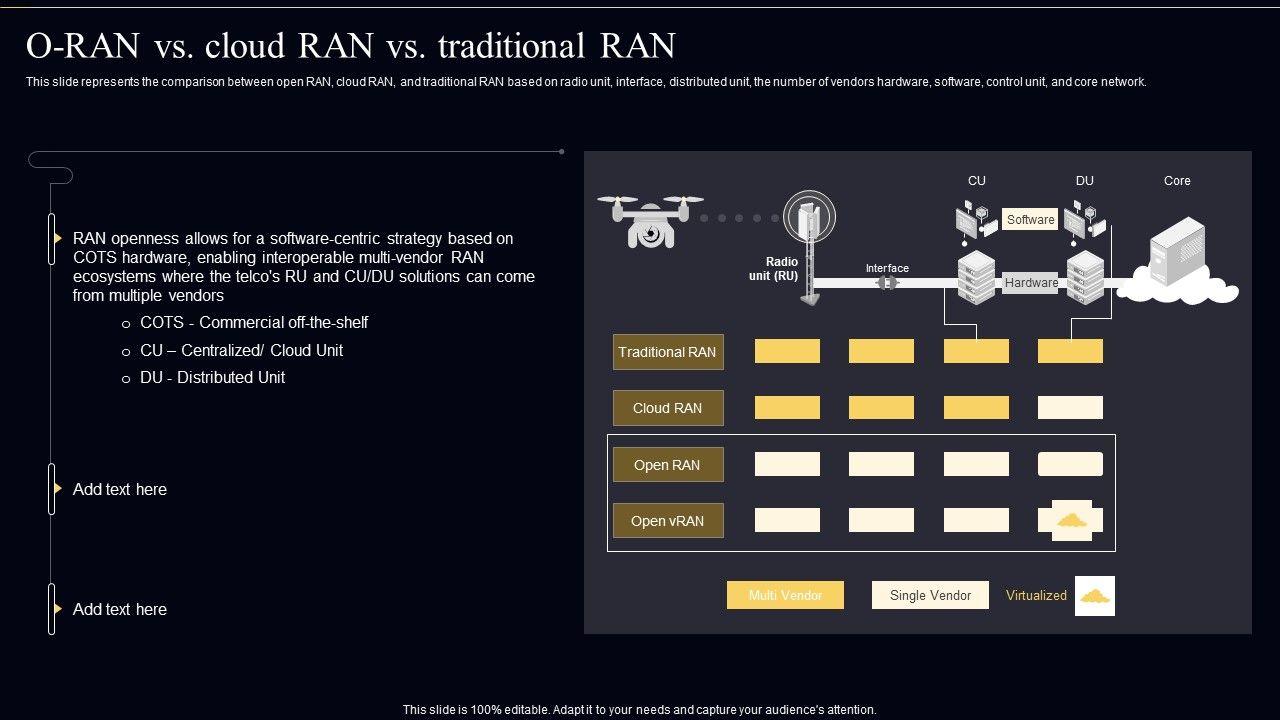Screen dimensions: 1280x720
Task: Click the 'DU' column heading
Action: pyautogui.click(x=1085, y=181)
